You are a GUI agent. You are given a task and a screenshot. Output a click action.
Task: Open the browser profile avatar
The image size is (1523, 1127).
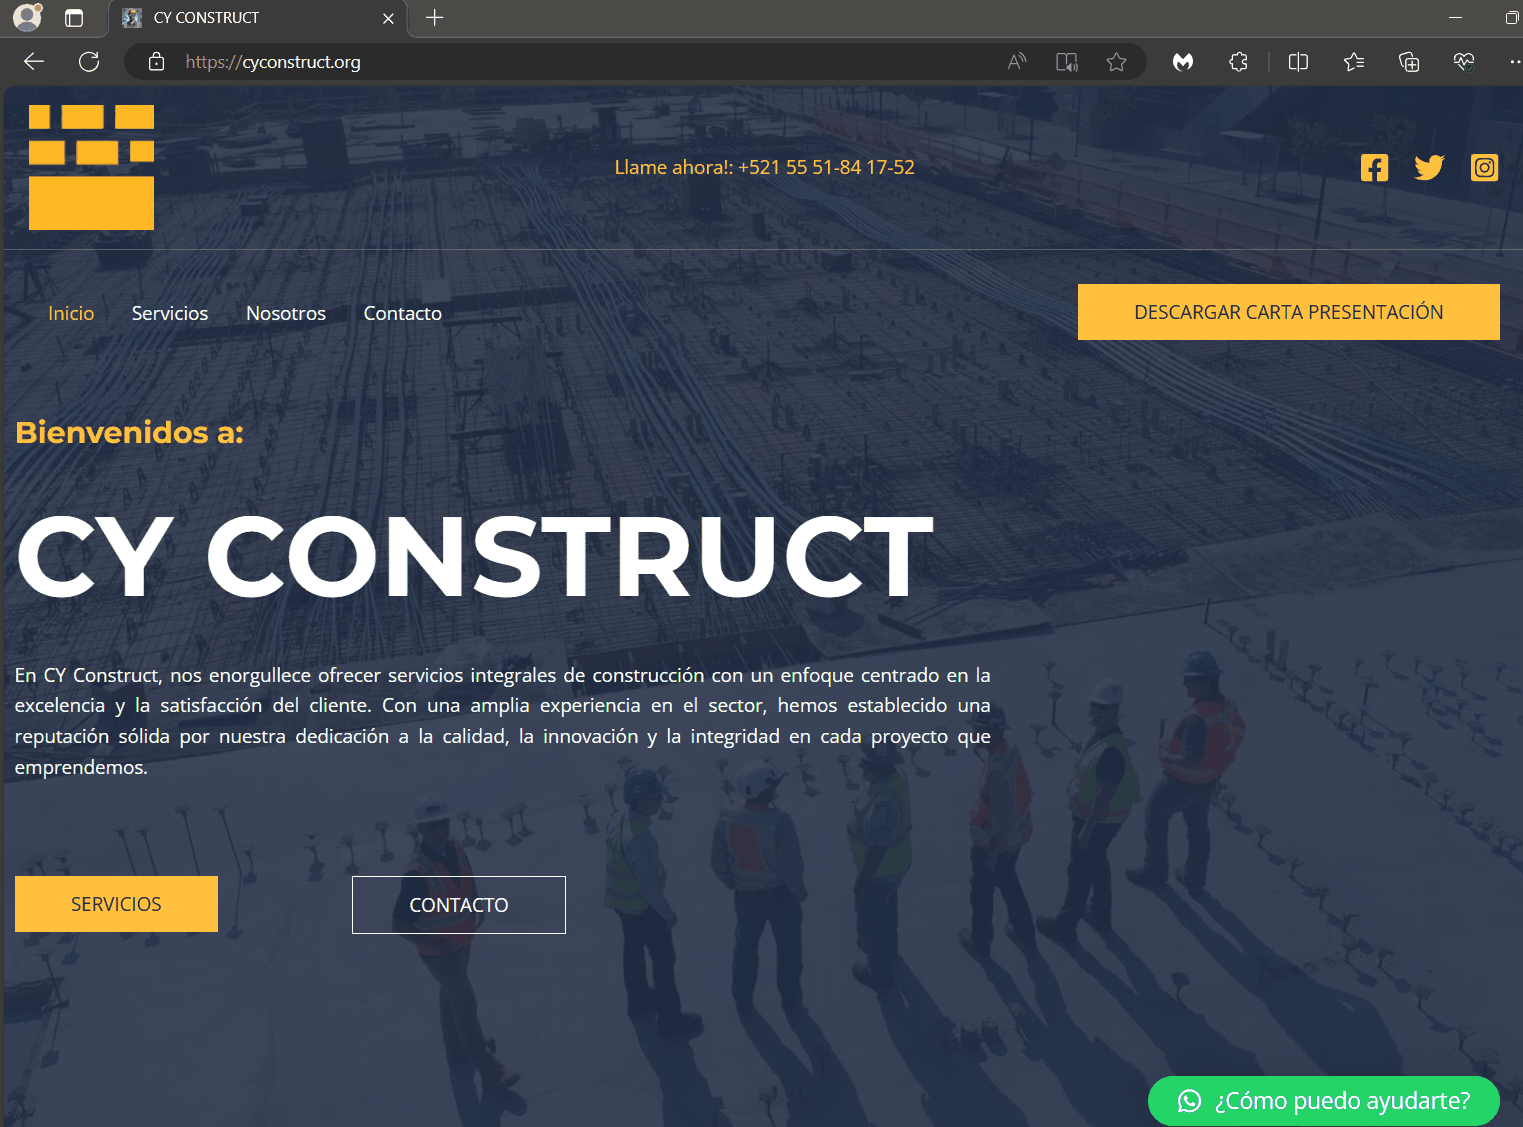[x=27, y=17]
